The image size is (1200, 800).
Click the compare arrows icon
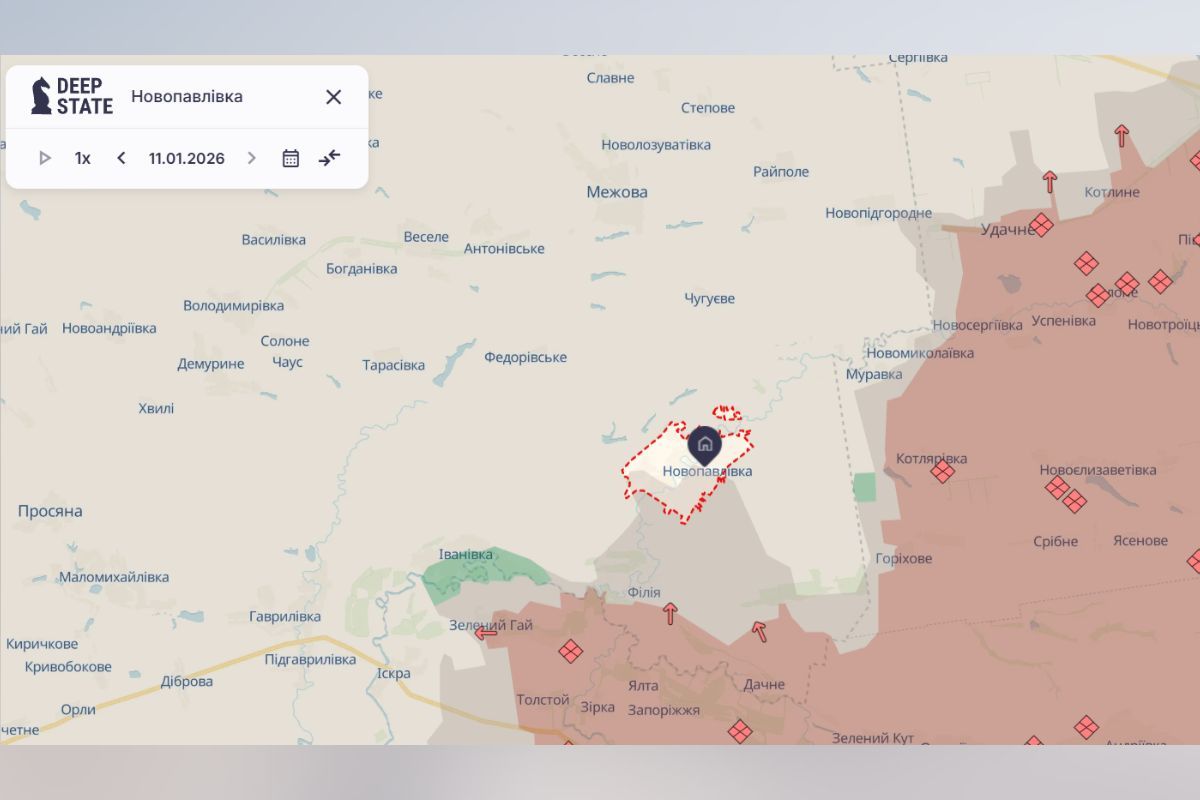click(330, 158)
